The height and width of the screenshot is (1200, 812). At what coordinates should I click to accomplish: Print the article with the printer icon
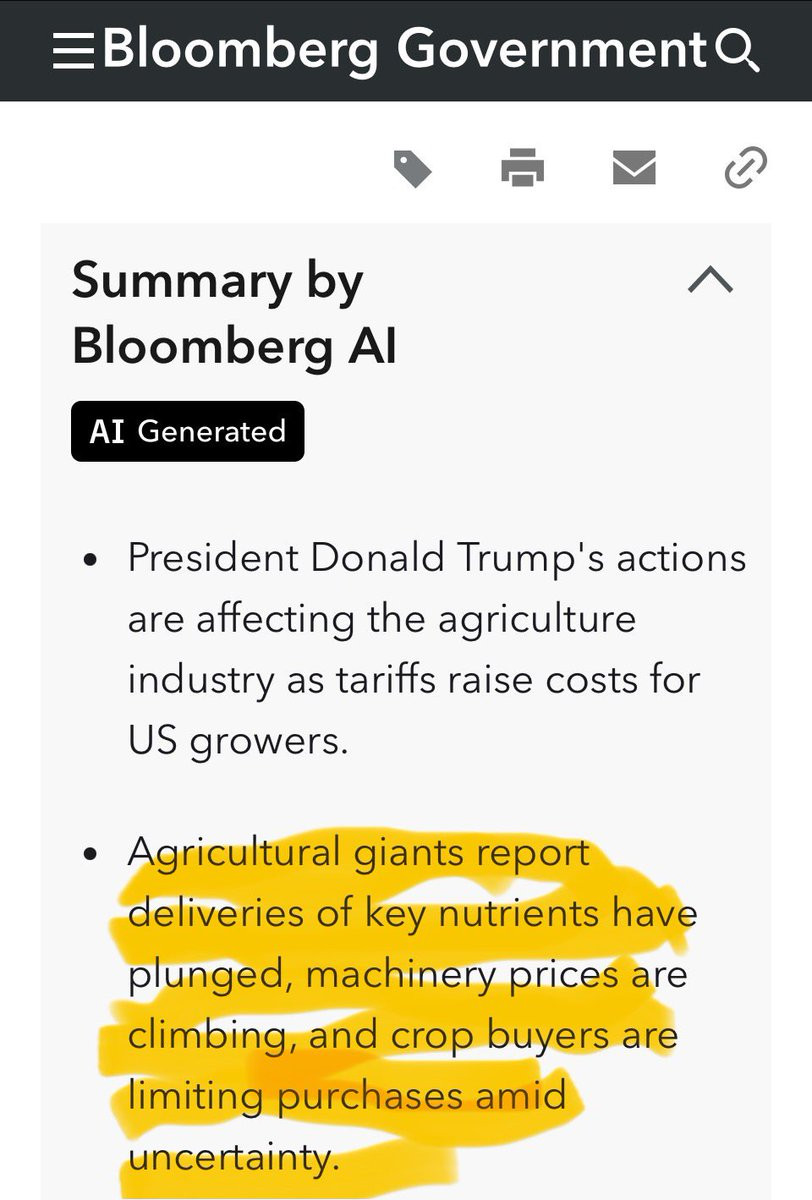click(x=523, y=167)
